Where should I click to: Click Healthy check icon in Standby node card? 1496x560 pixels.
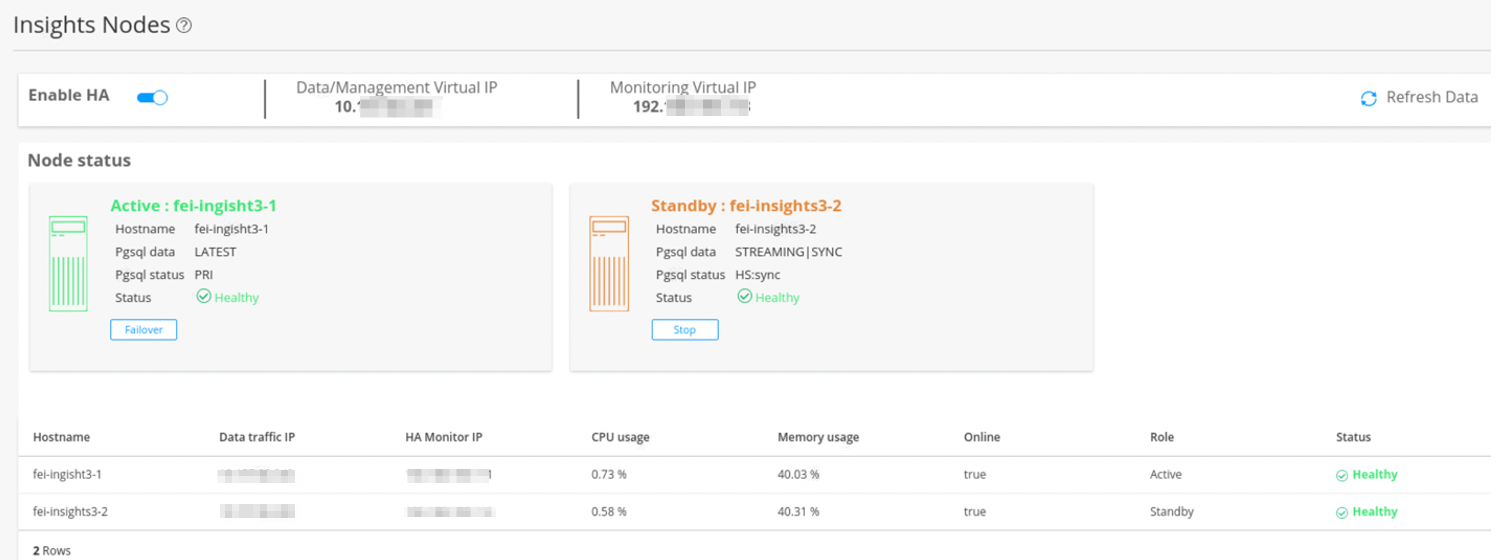coord(744,297)
